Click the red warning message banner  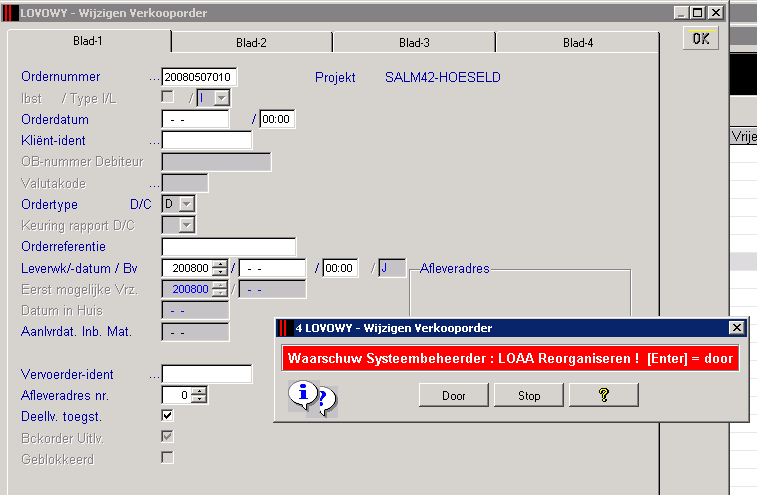tap(510, 358)
